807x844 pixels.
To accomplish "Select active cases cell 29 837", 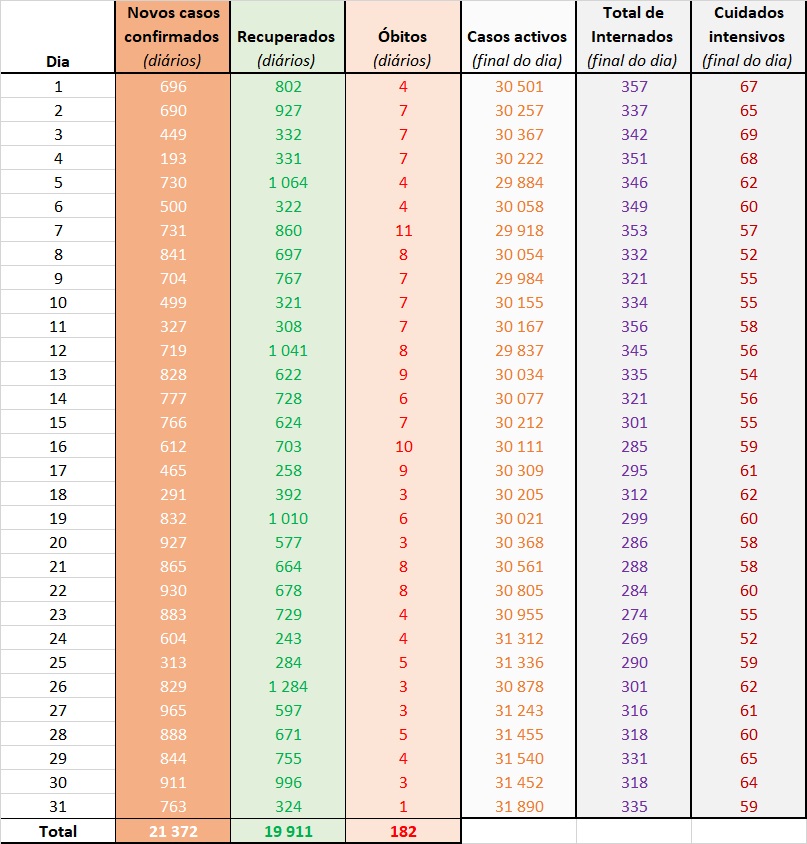I will (519, 351).
